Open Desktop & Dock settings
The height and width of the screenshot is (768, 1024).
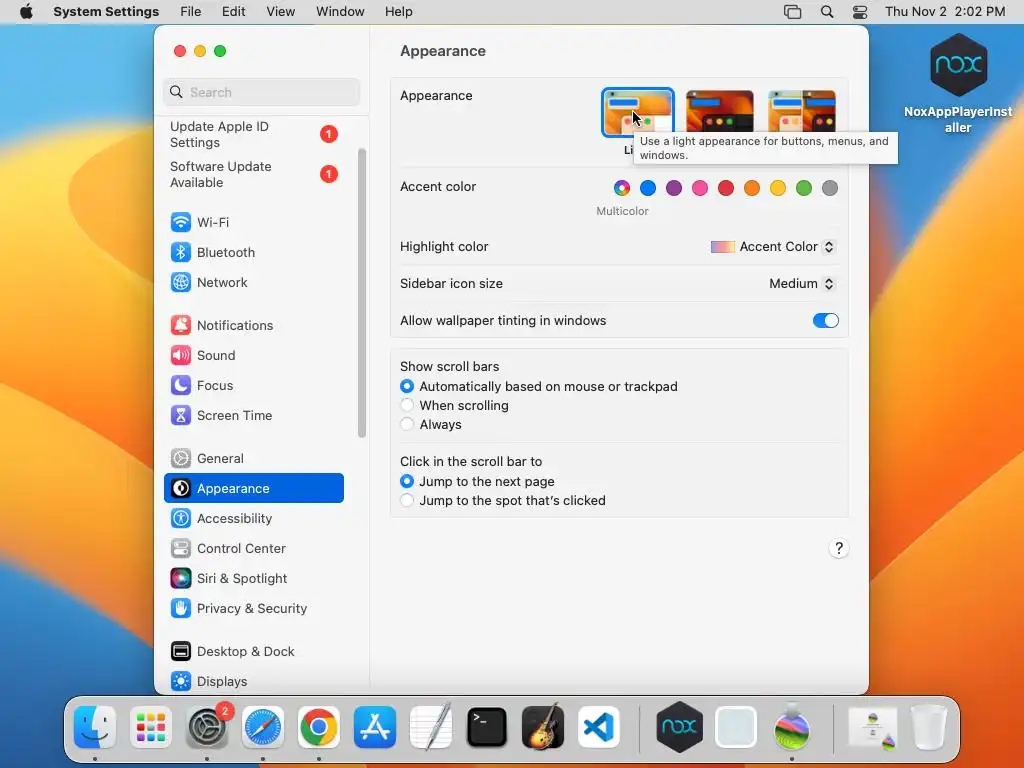254,652
